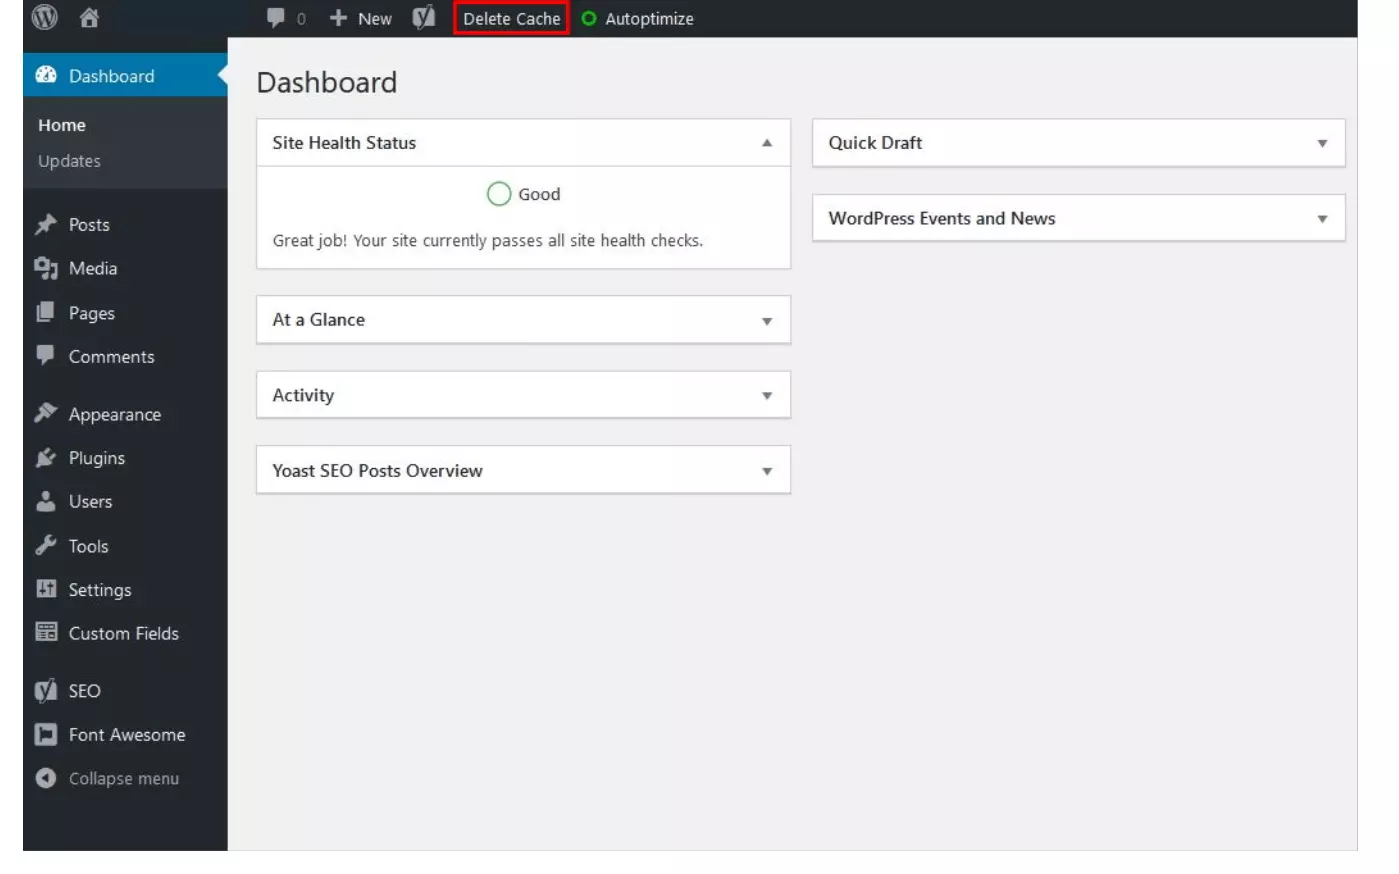Image resolution: width=1399 pixels, height=874 pixels.
Task: Expand the Yoast SEO Posts Overview panel
Action: point(767,471)
